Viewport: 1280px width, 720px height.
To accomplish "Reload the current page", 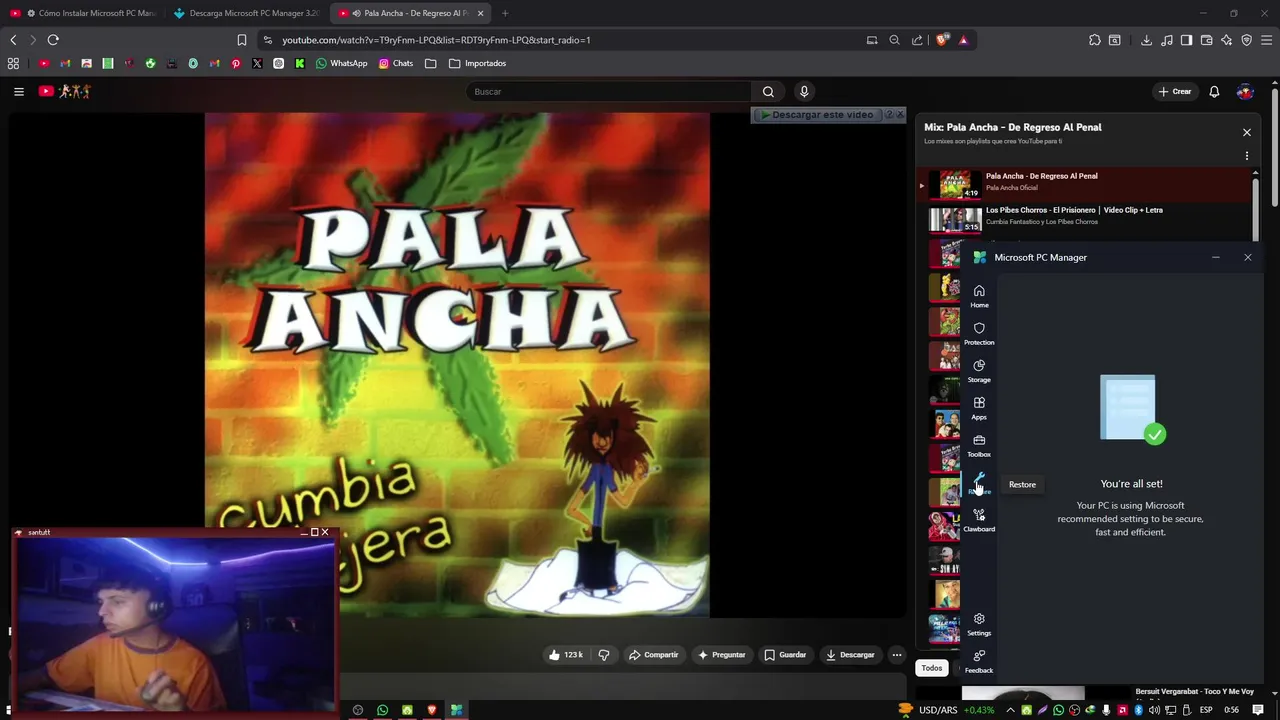I will pyautogui.click(x=53, y=40).
